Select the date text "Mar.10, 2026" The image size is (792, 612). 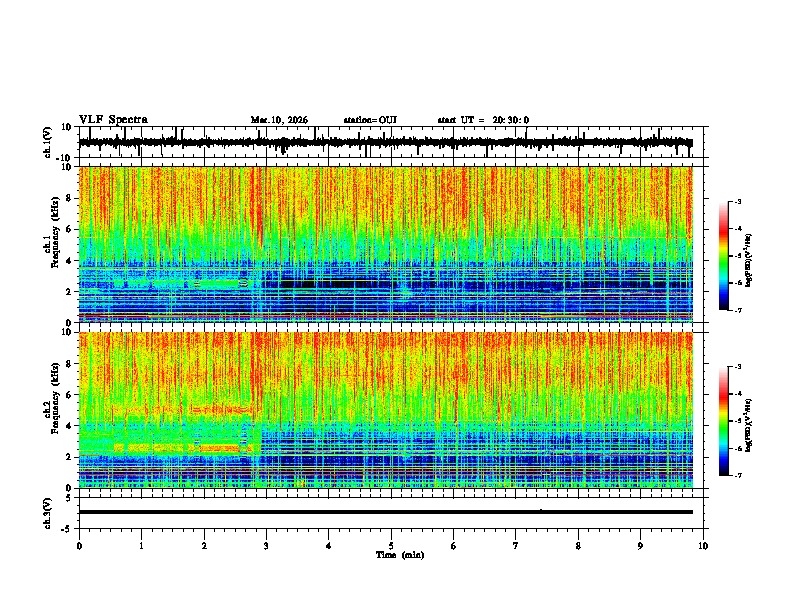[279, 120]
